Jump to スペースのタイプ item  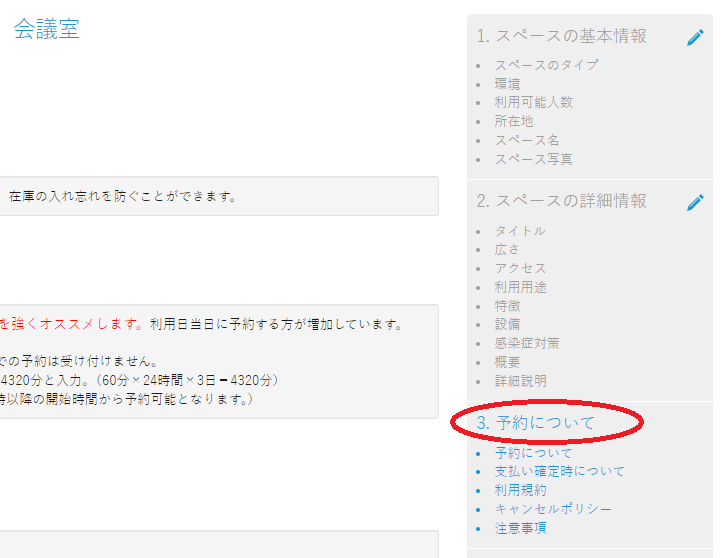pyautogui.click(x=546, y=65)
